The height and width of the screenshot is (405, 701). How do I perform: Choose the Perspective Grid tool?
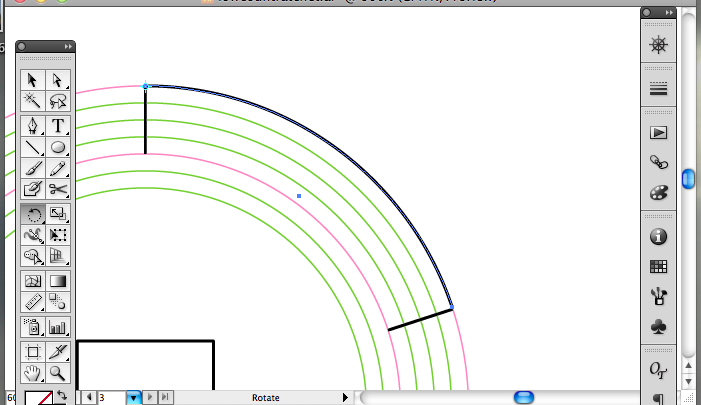(x=58, y=256)
